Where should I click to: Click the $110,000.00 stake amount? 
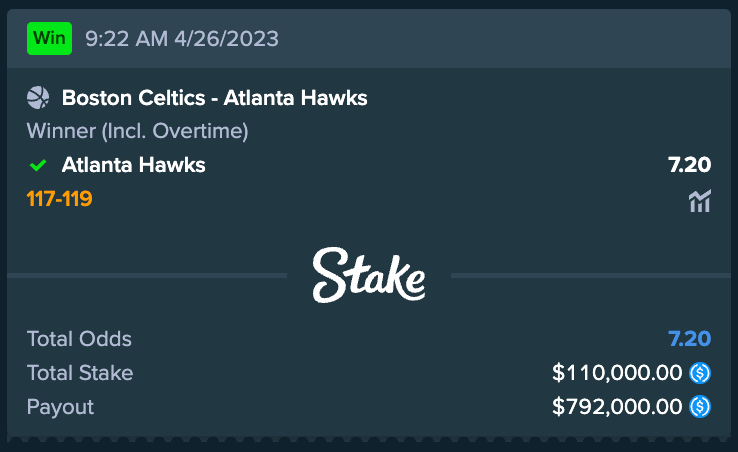click(617, 373)
